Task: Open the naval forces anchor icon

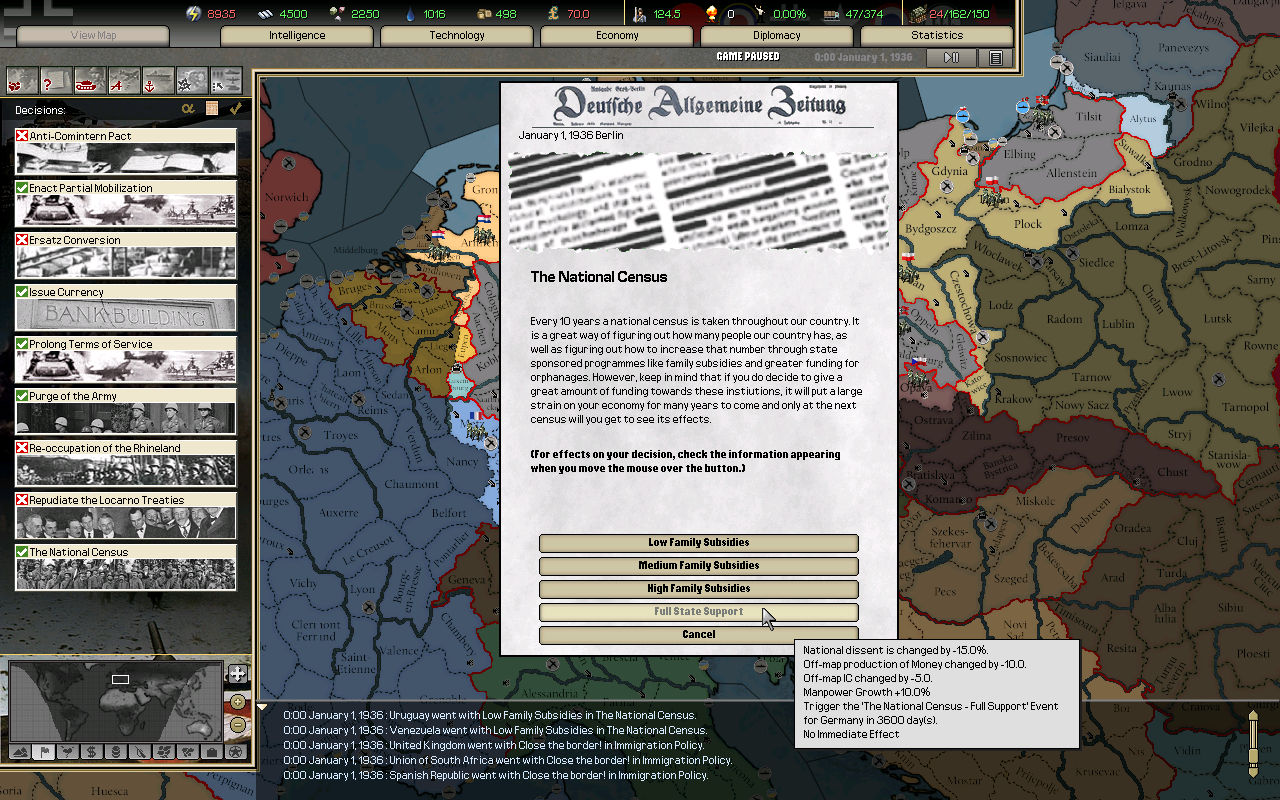Action: pyautogui.click(x=158, y=80)
